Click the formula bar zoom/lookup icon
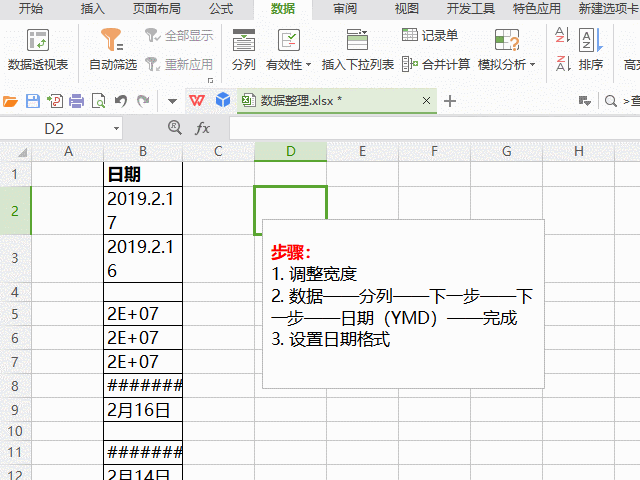Screen dimensions: 640x480 tap(175, 128)
